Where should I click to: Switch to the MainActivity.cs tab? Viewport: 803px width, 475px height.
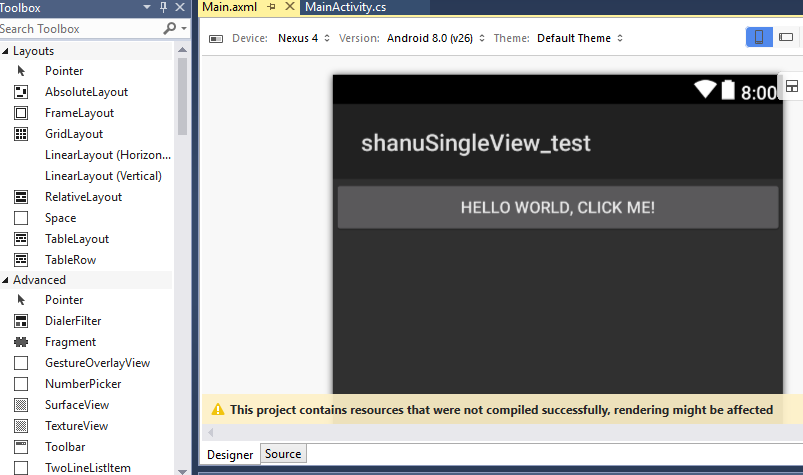pyautogui.click(x=346, y=7)
